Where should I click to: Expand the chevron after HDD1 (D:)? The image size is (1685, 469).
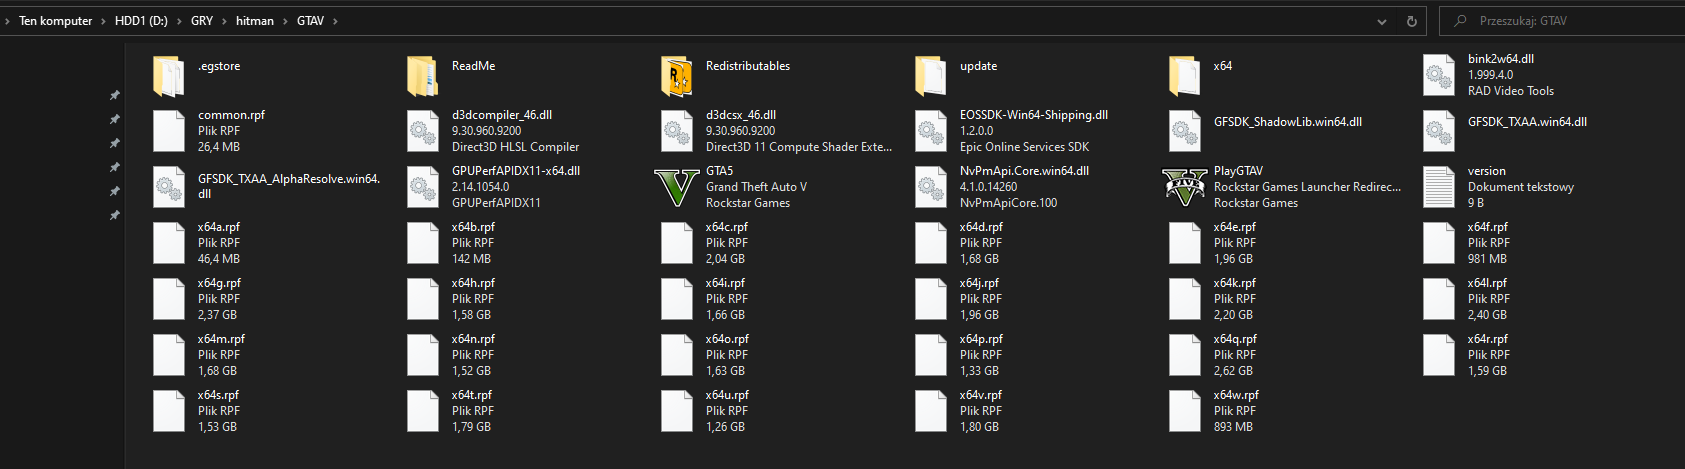coord(179,21)
